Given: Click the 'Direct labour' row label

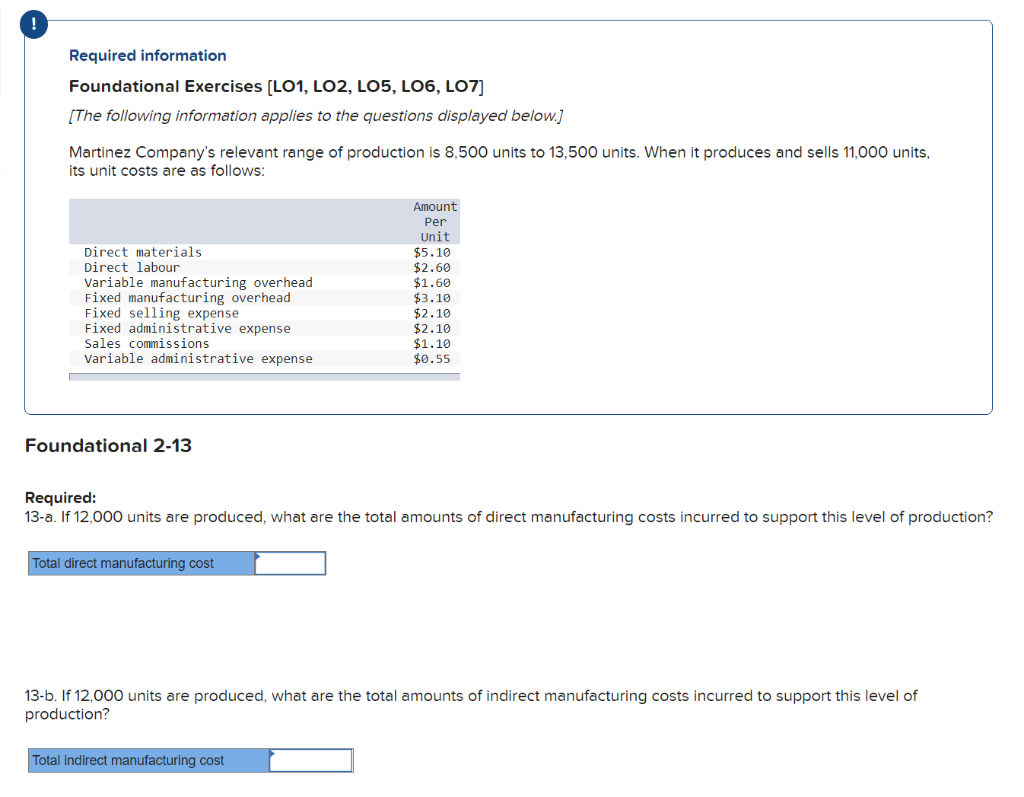Looking at the screenshot, I should (x=132, y=267).
